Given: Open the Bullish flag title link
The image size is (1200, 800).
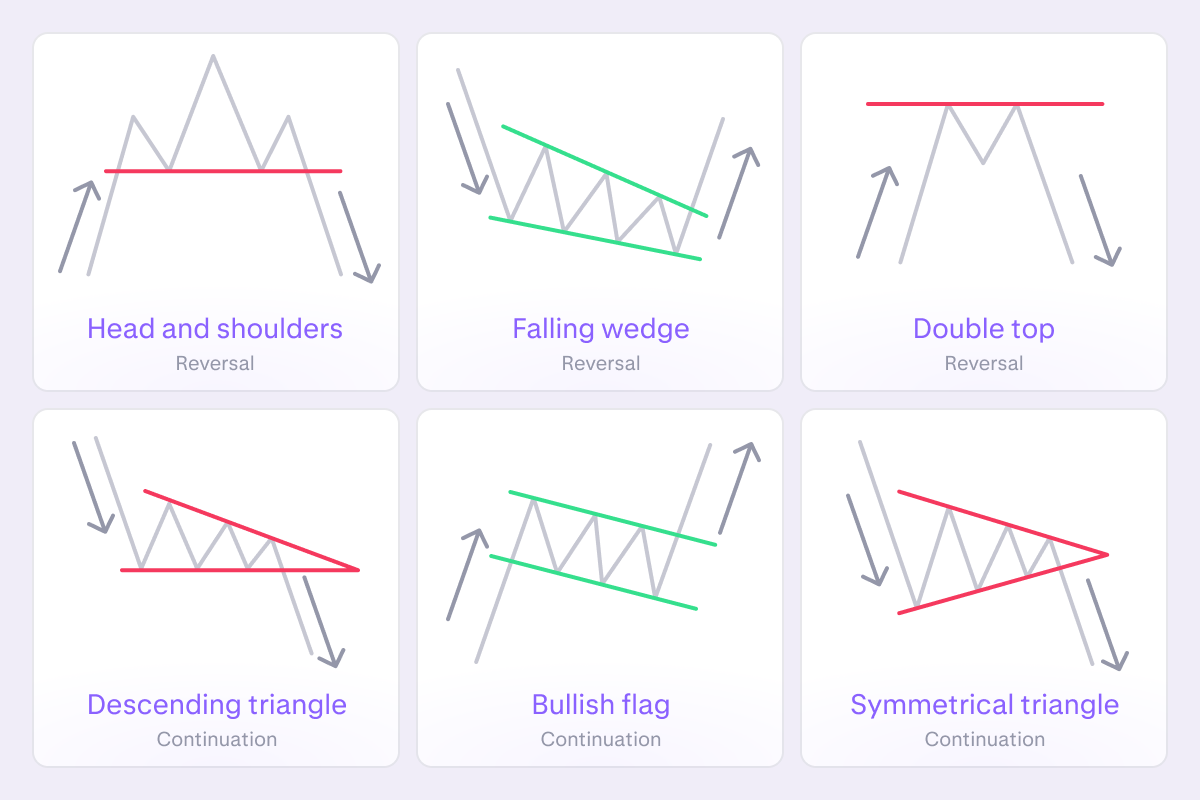Looking at the screenshot, I should 600,704.
